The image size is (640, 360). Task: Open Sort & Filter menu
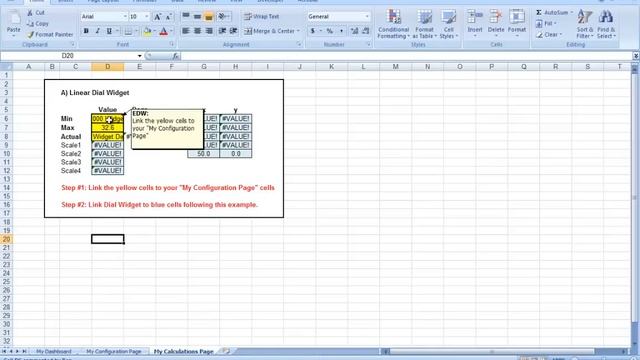click(584, 24)
